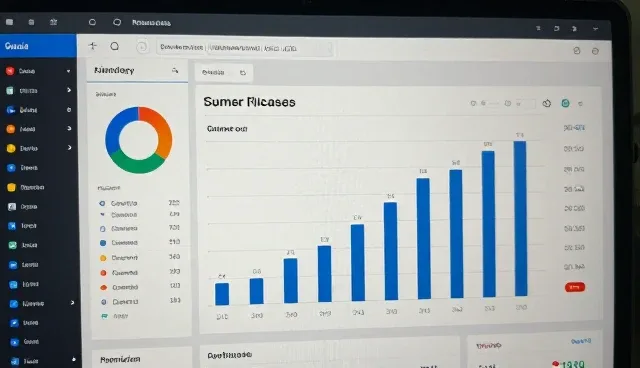
Task: Select the blue 'Guaia' header in sidebar
Action: (x=38, y=46)
